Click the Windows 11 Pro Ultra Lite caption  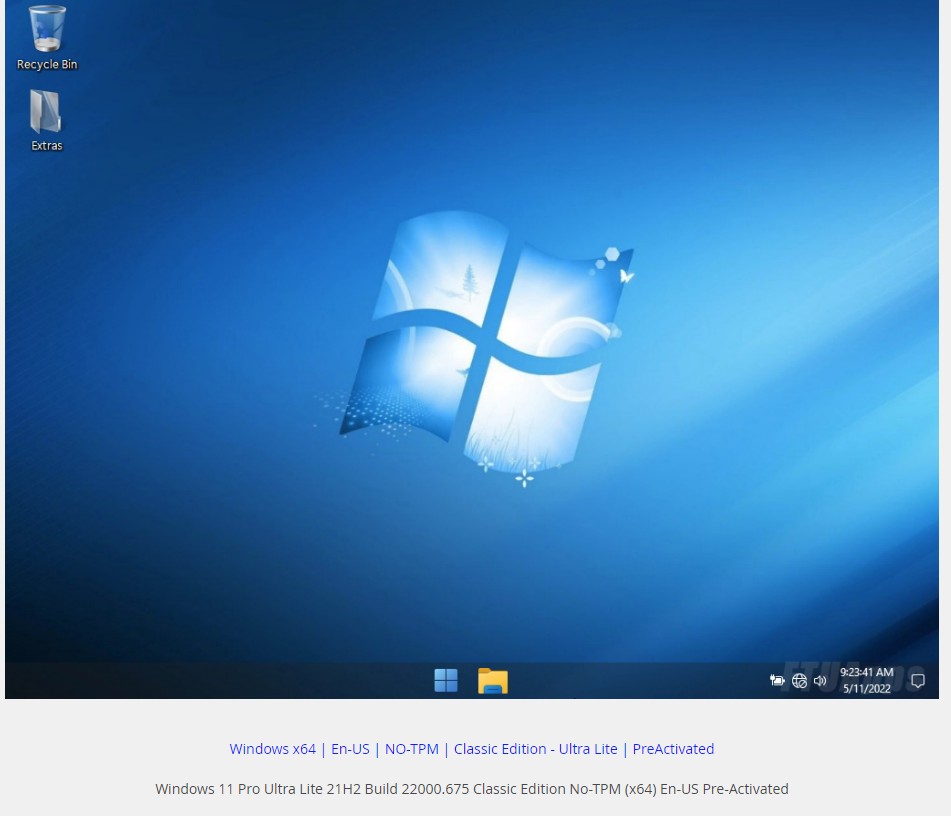coord(472,789)
